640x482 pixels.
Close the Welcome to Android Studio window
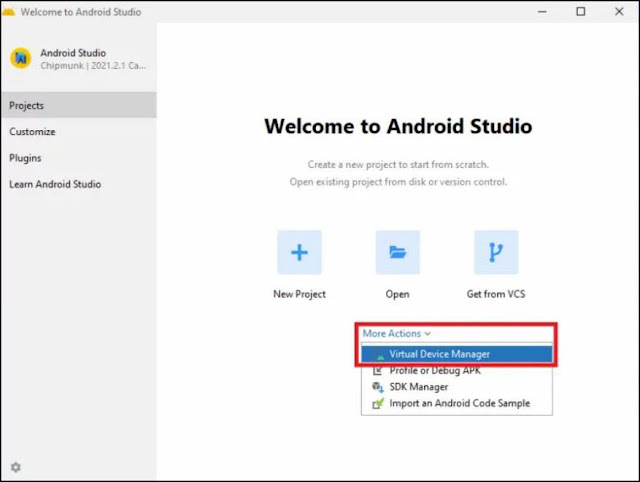click(x=619, y=12)
